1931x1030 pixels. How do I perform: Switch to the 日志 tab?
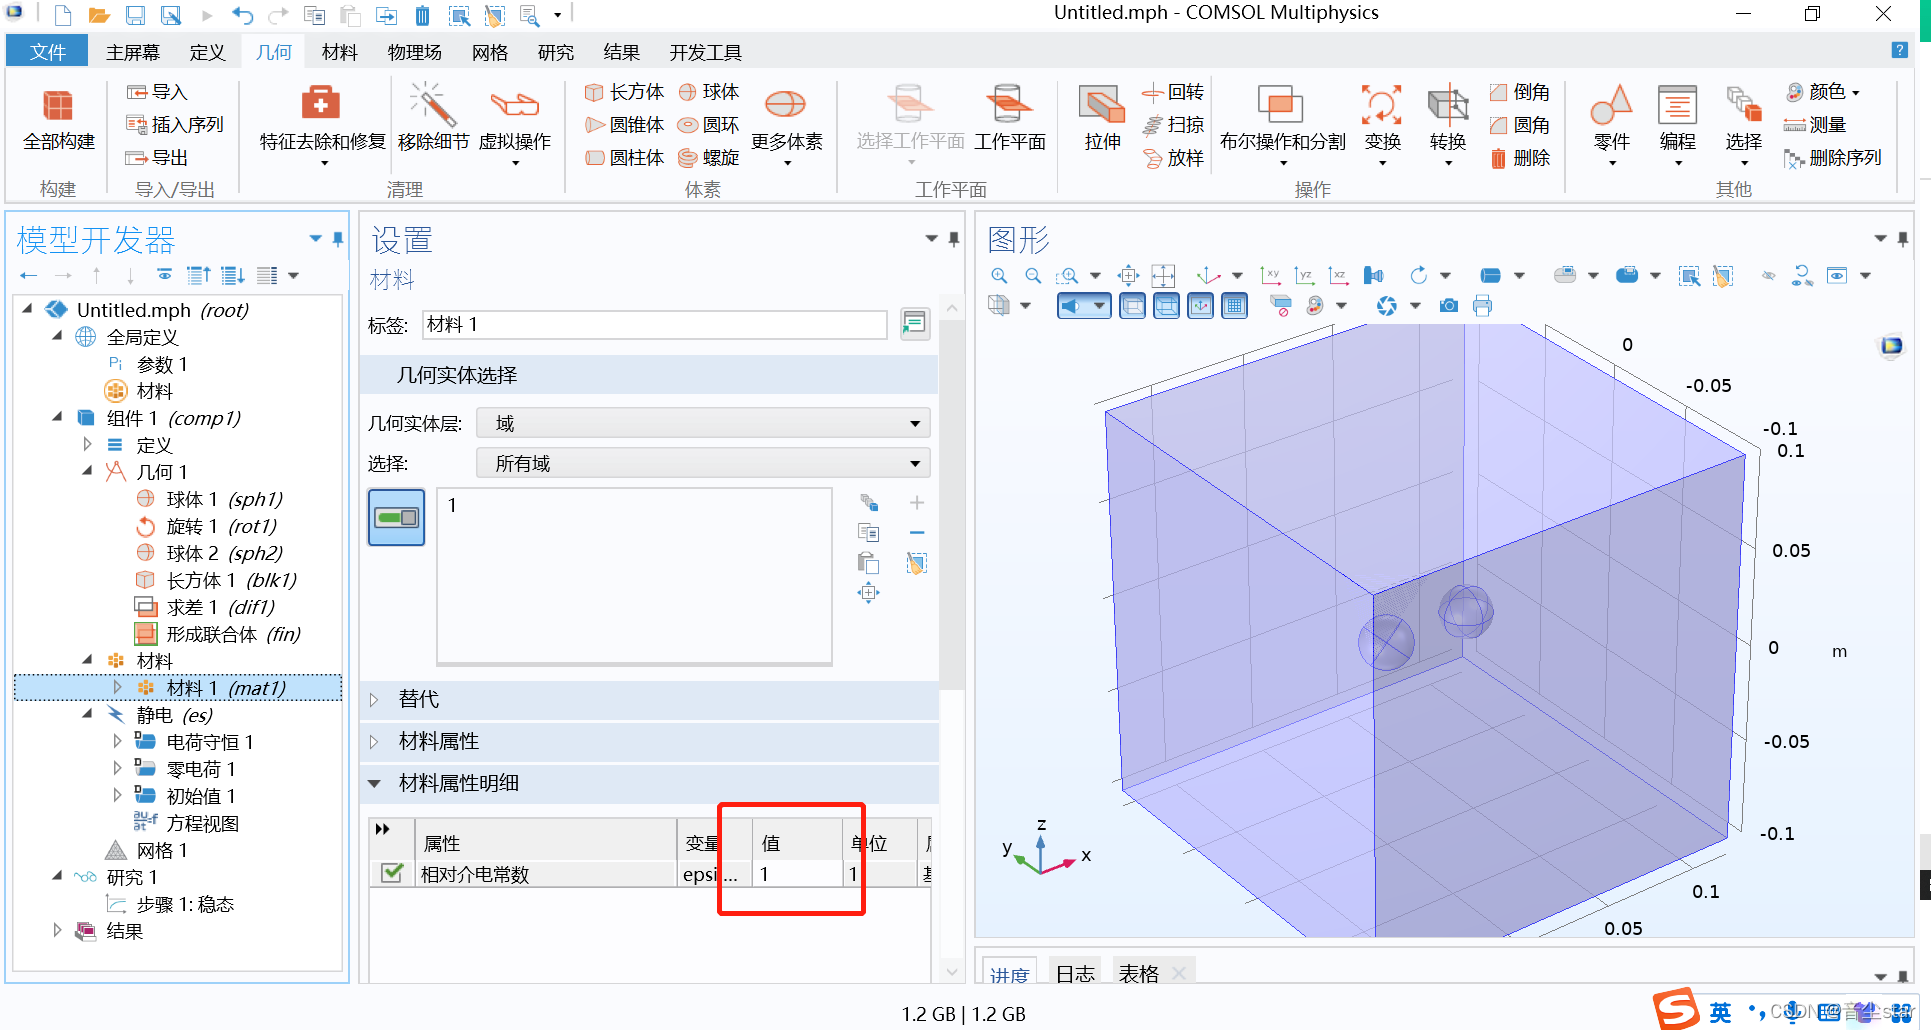(x=1075, y=973)
